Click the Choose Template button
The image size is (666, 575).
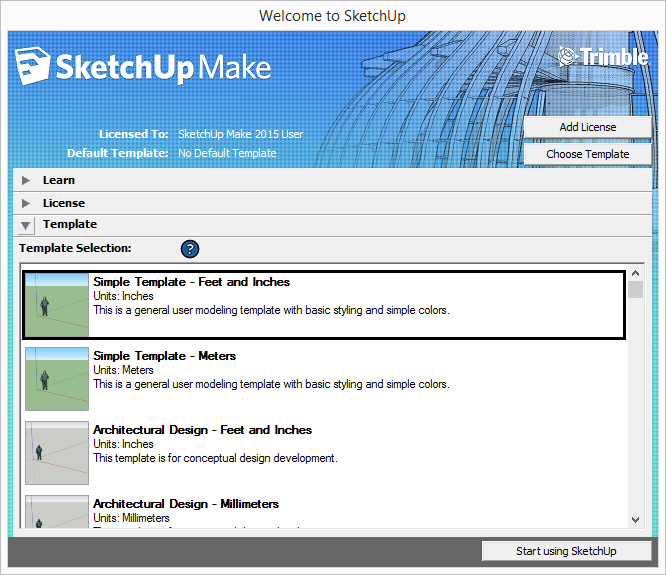pos(587,154)
